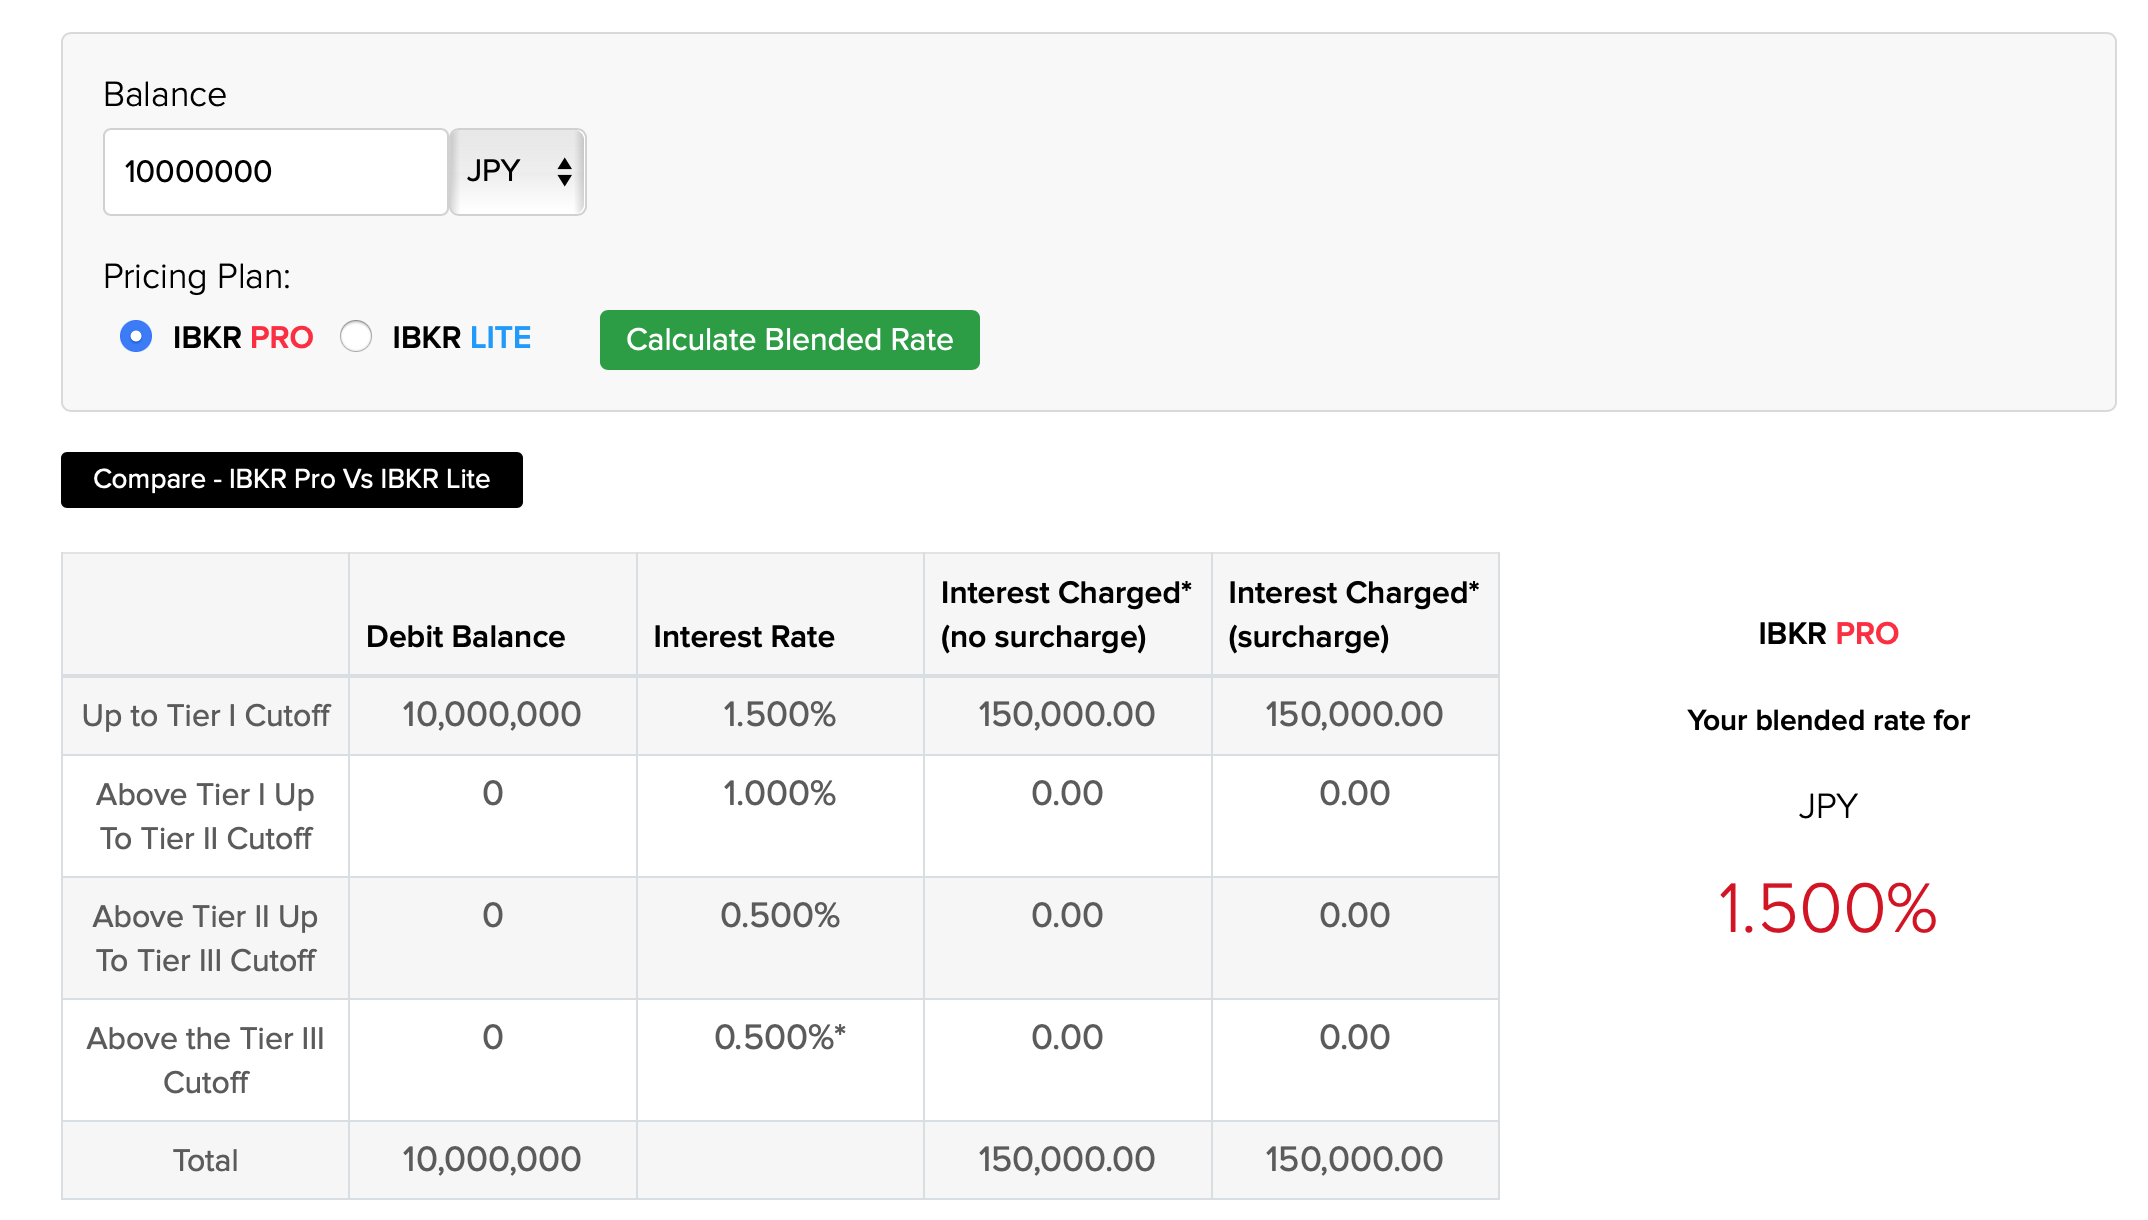Click the Up to Tier I Cutoff row label

click(x=206, y=716)
